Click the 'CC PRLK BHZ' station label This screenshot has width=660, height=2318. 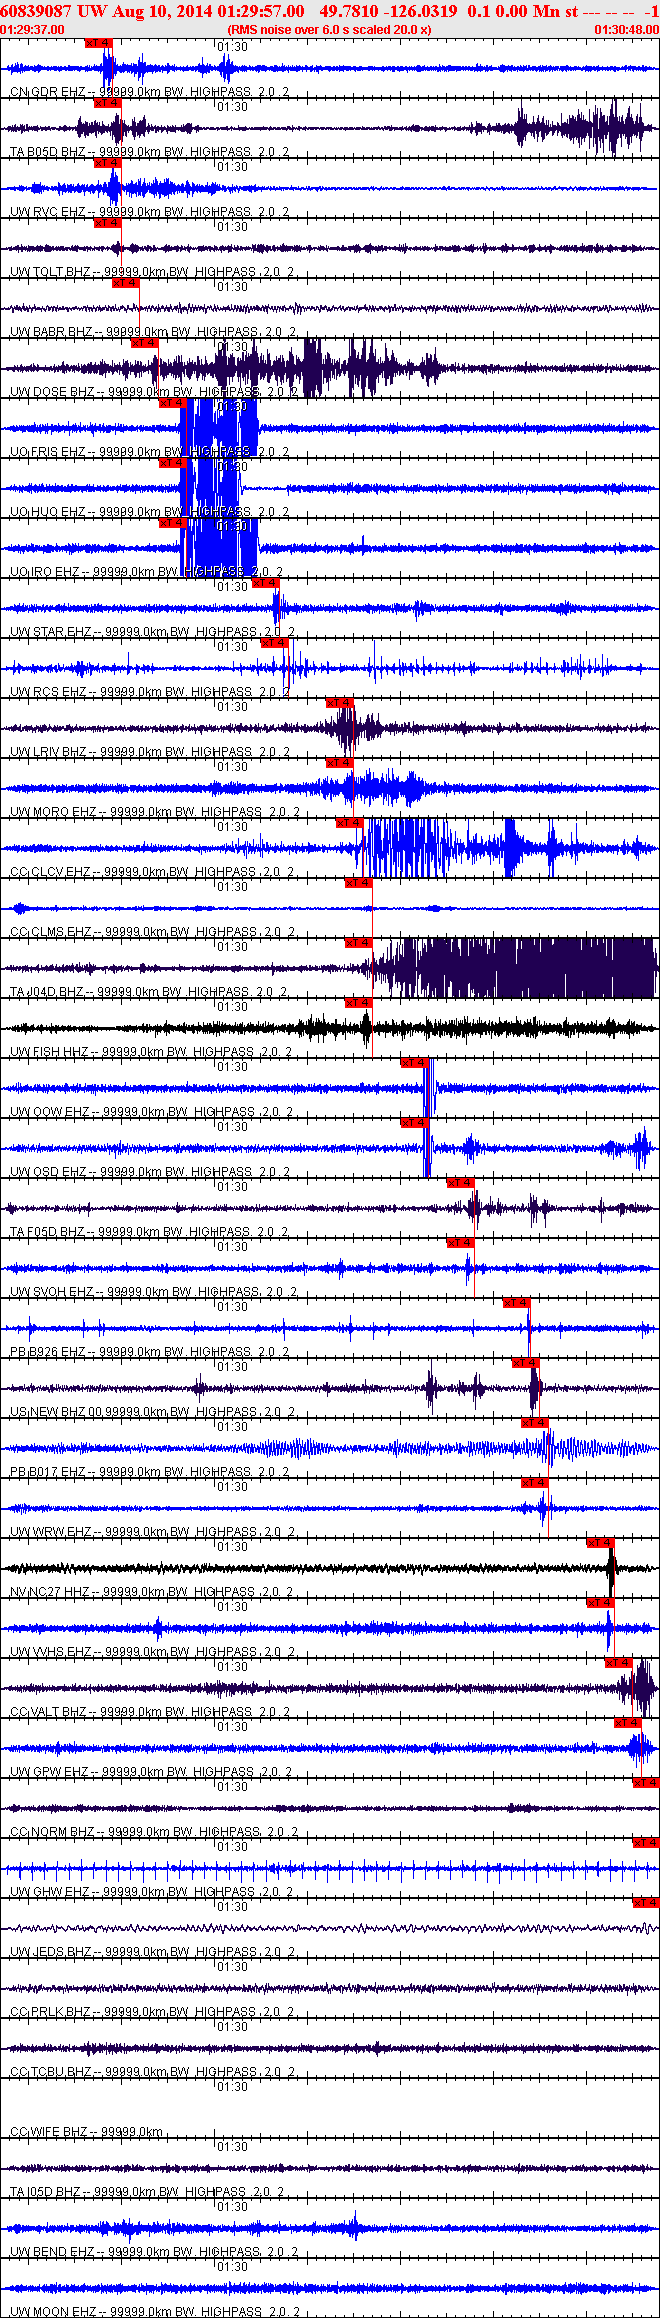pyautogui.click(x=50, y=2012)
